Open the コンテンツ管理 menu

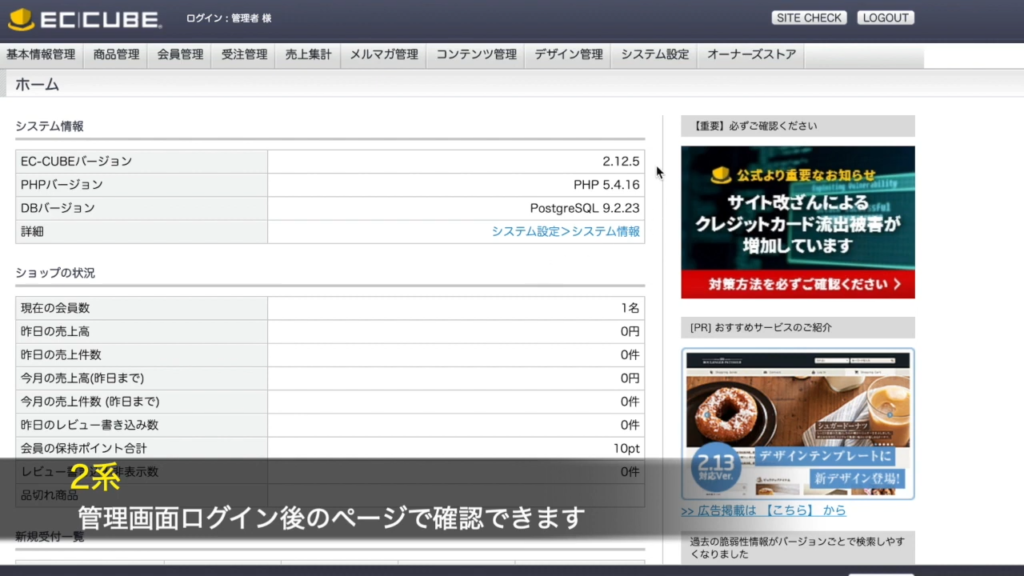[476, 55]
